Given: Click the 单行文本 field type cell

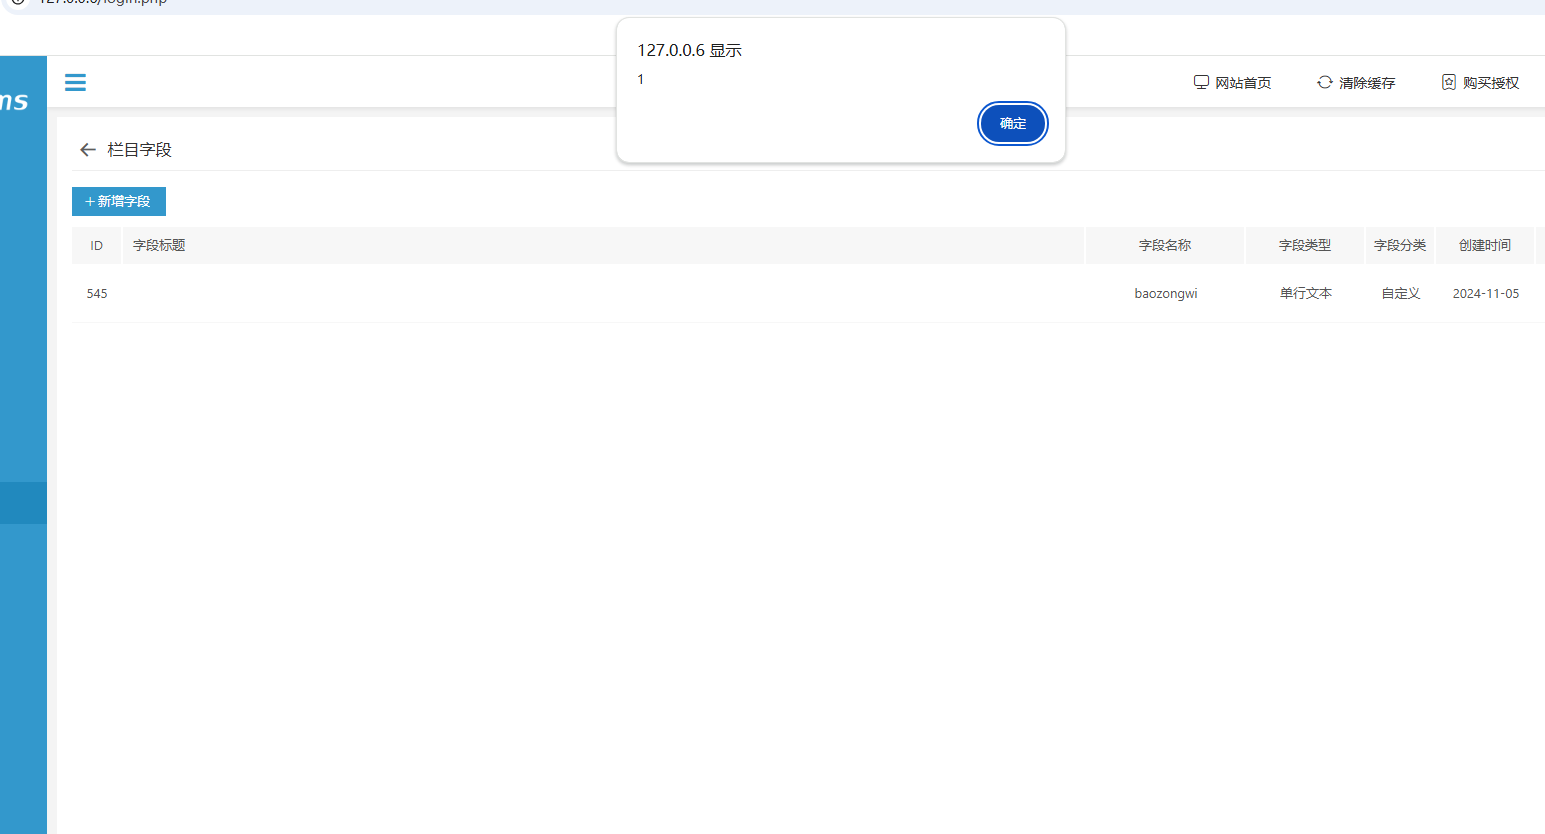Looking at the screenshot, I should tap(1306, 294).
